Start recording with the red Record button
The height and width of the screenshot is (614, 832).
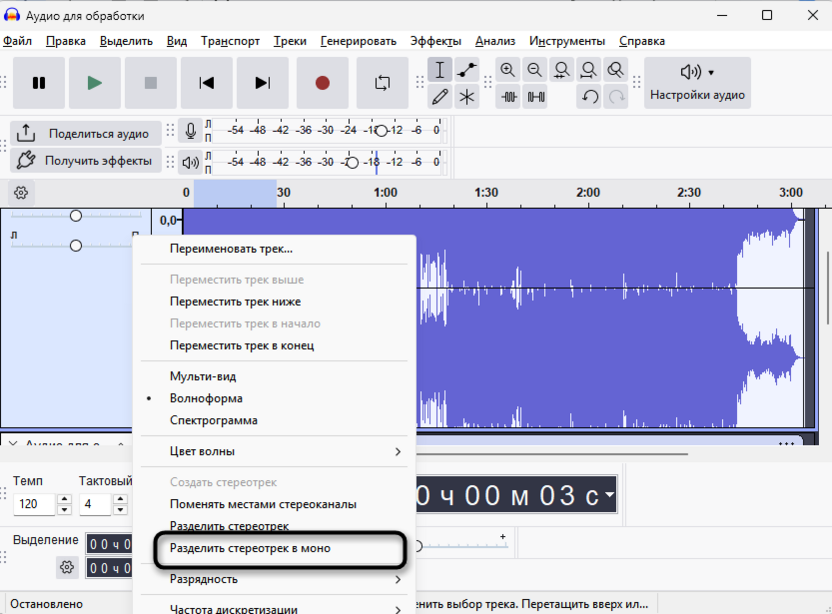click(322, 83)
